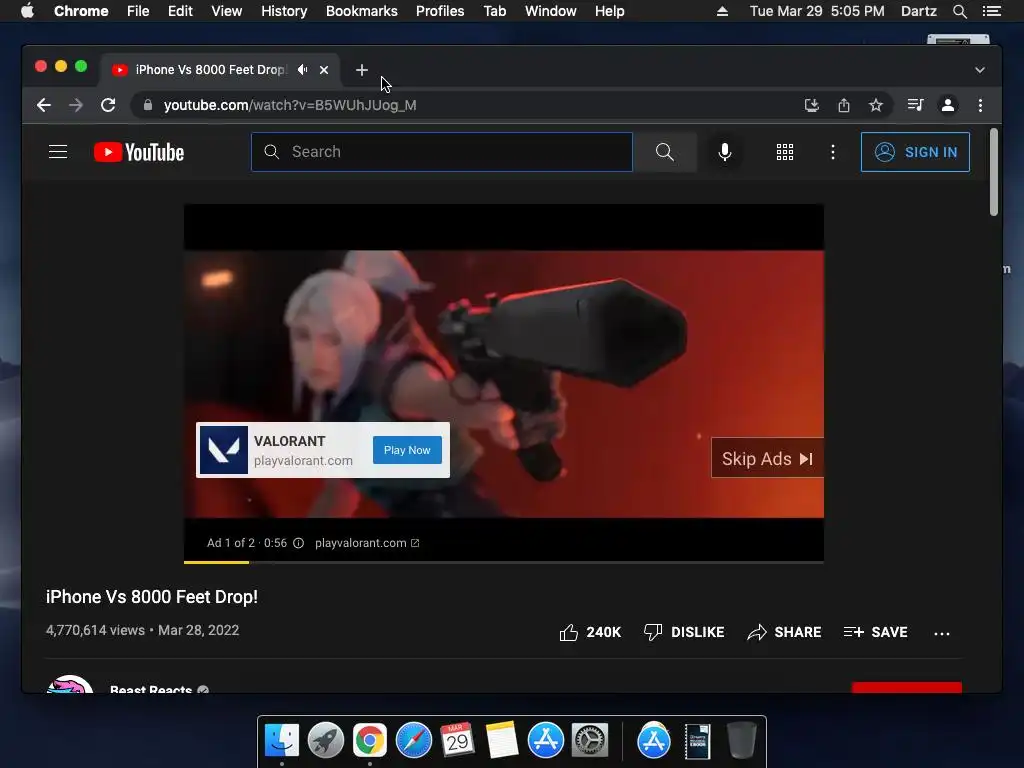Viewport: 1024px width, 768px height.
Task: Open Control Center list icon
Action: (x=992, y=11)
